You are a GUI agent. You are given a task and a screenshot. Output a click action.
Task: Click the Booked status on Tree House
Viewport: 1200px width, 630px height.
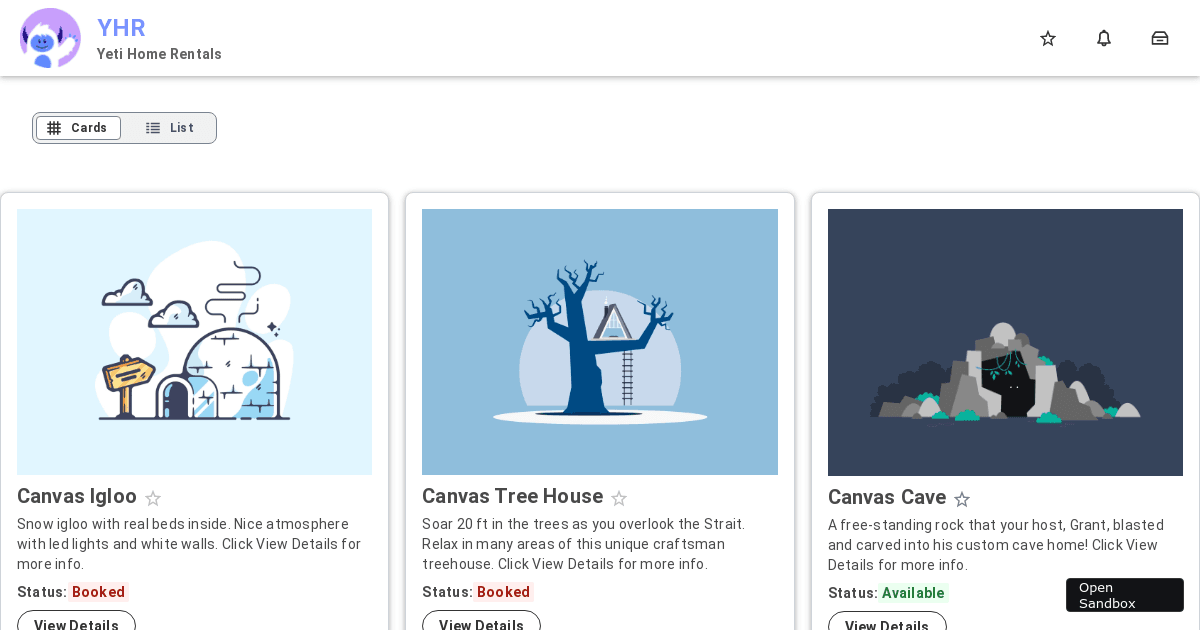[x=503, y=592]
